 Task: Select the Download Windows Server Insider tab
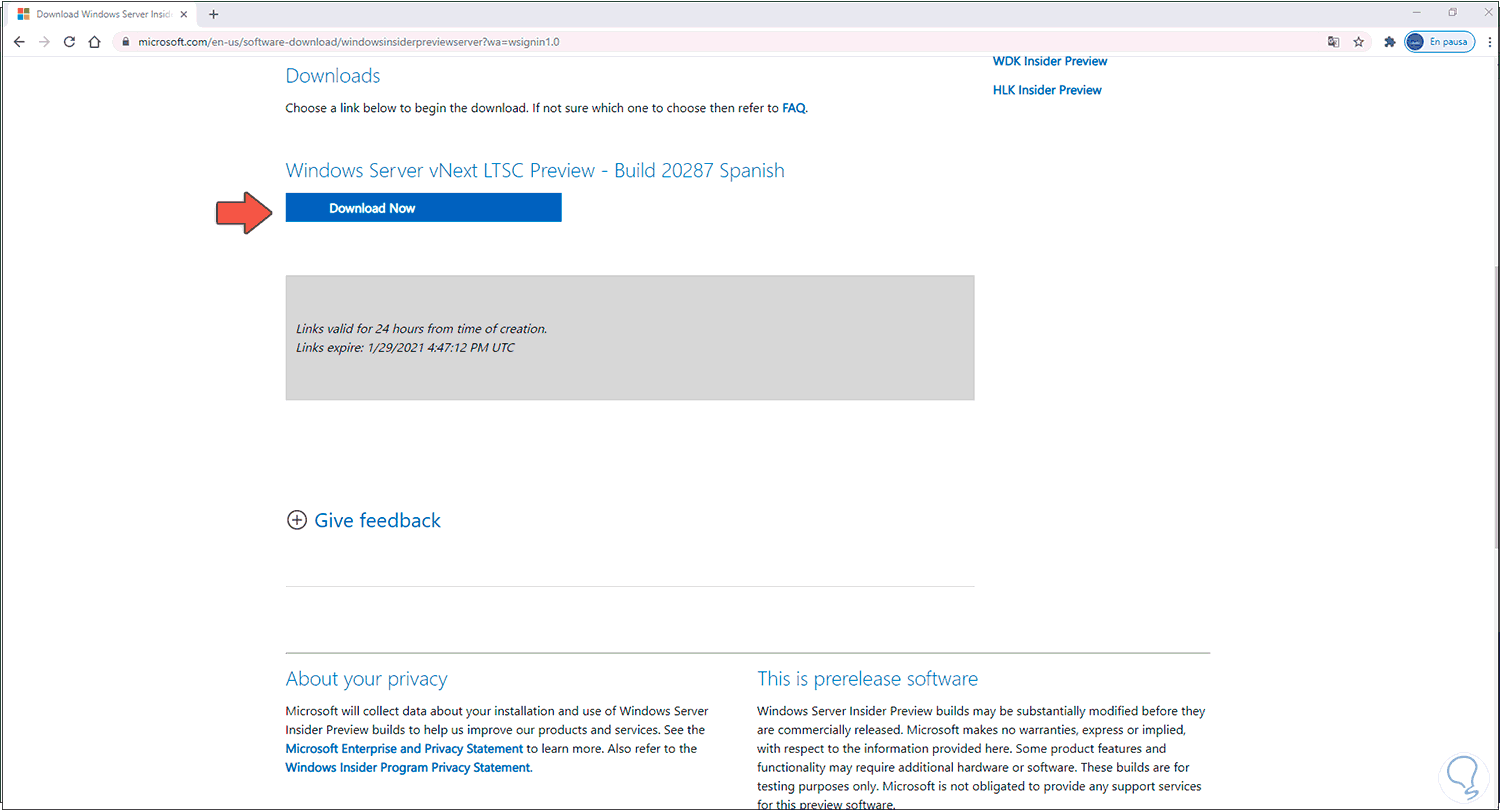(100, 14)
